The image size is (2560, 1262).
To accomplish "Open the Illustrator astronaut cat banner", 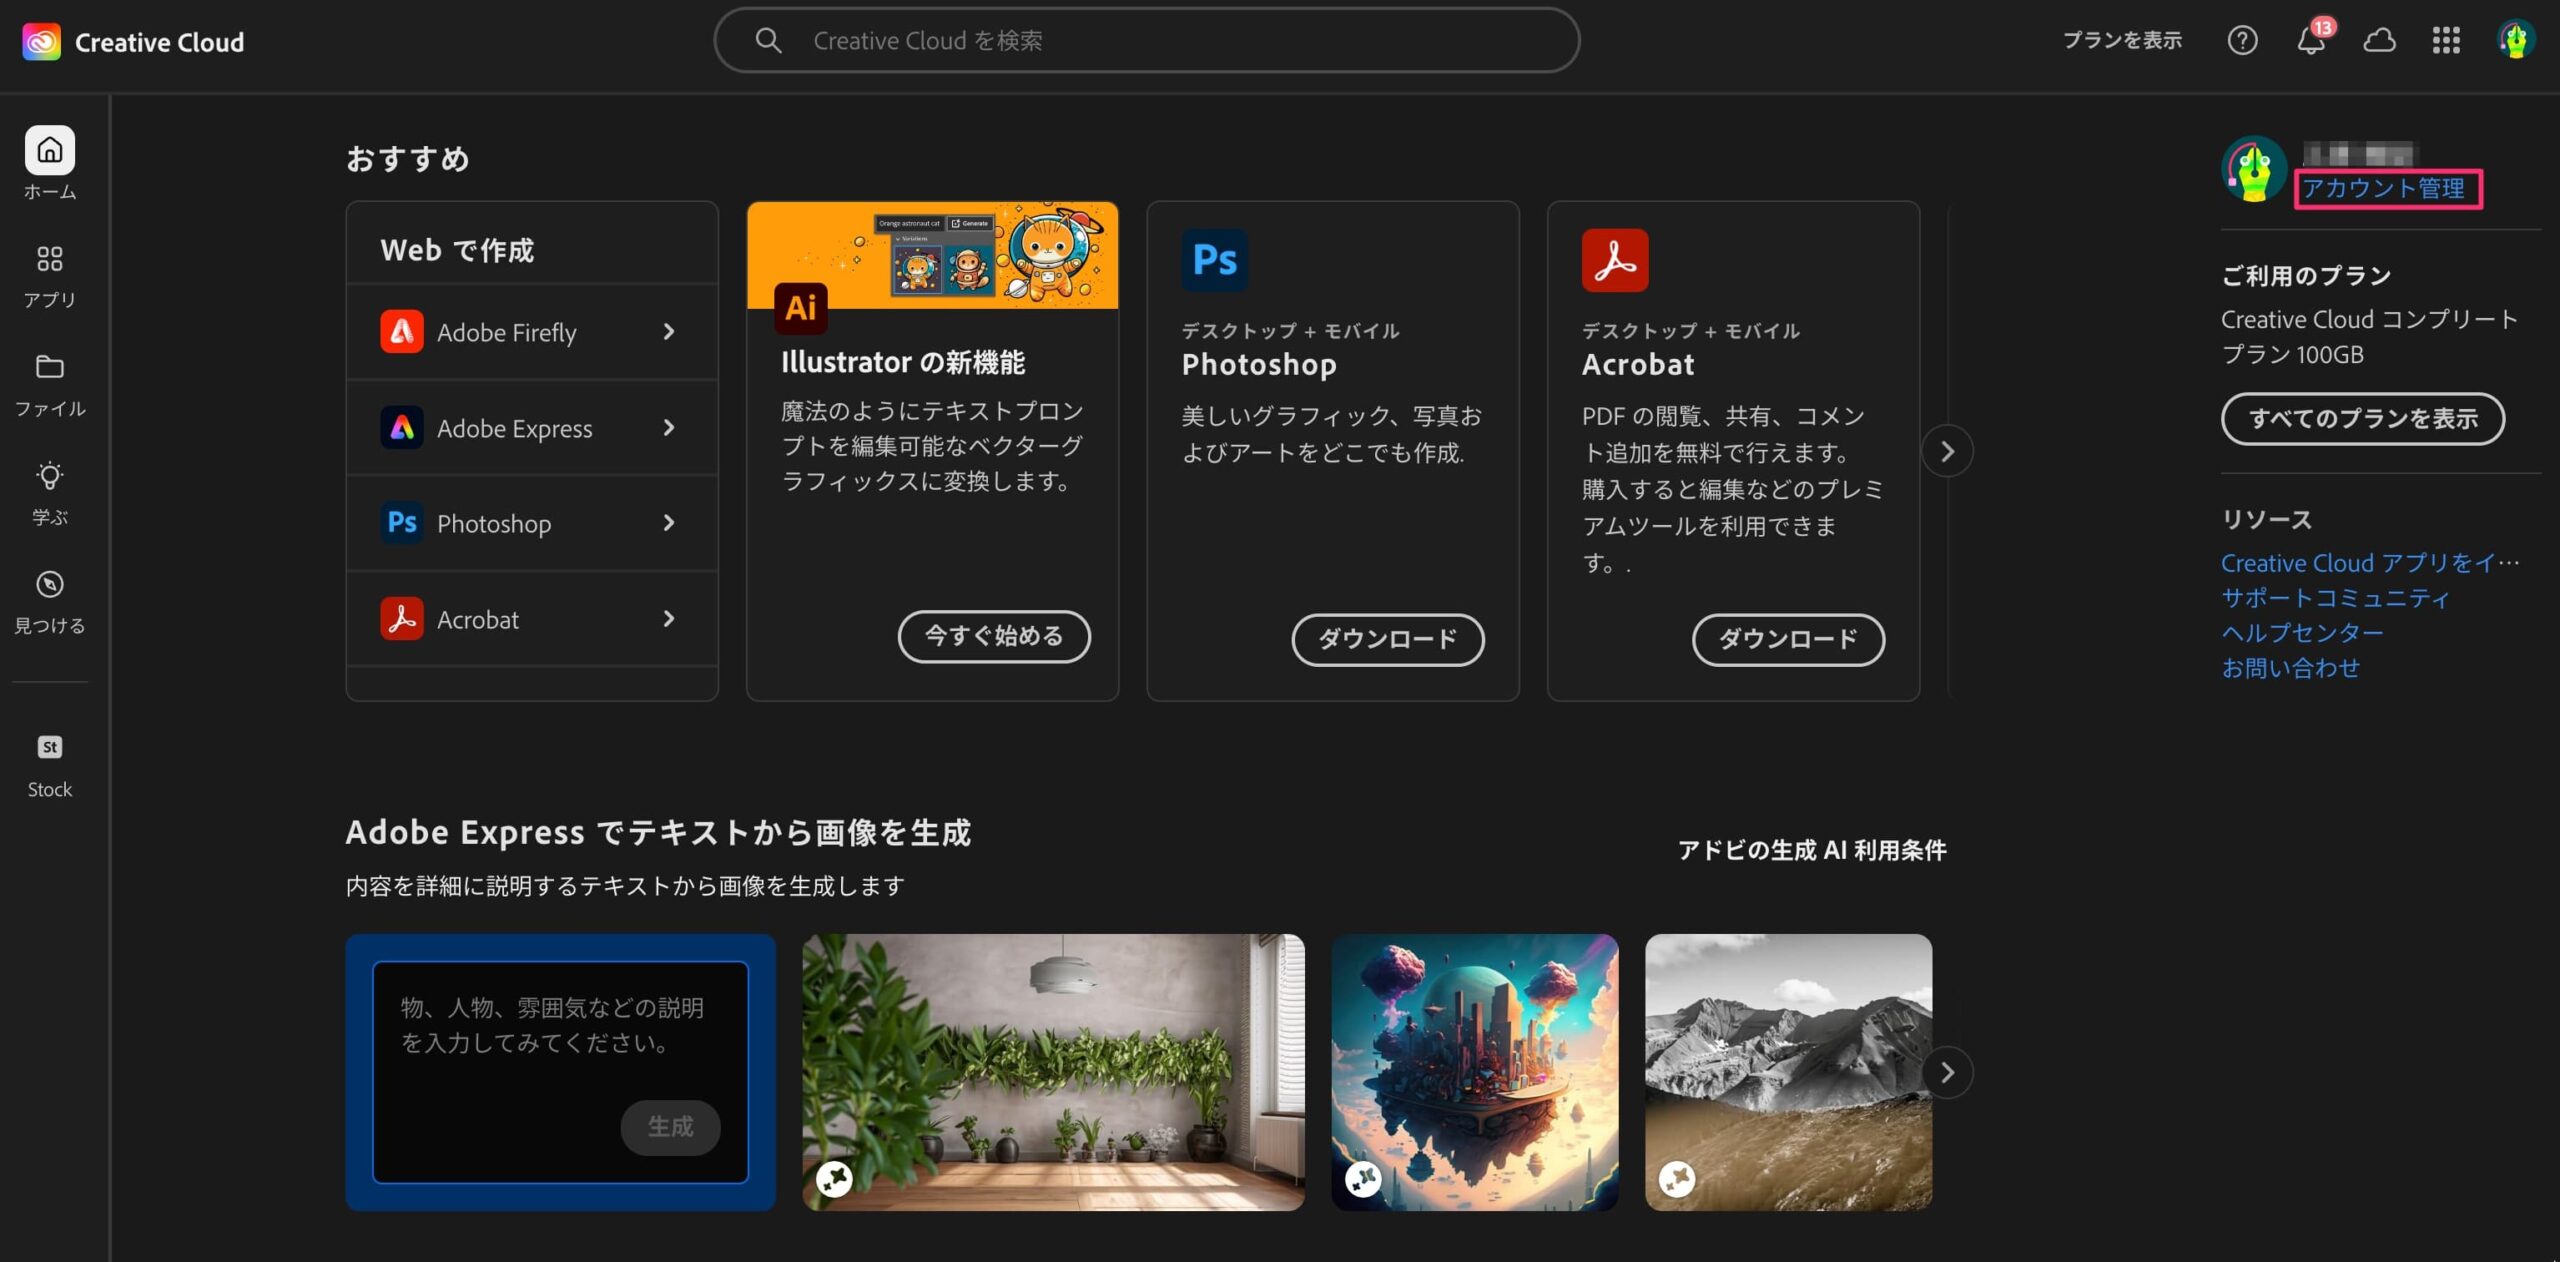I will (x=932, y=255).
